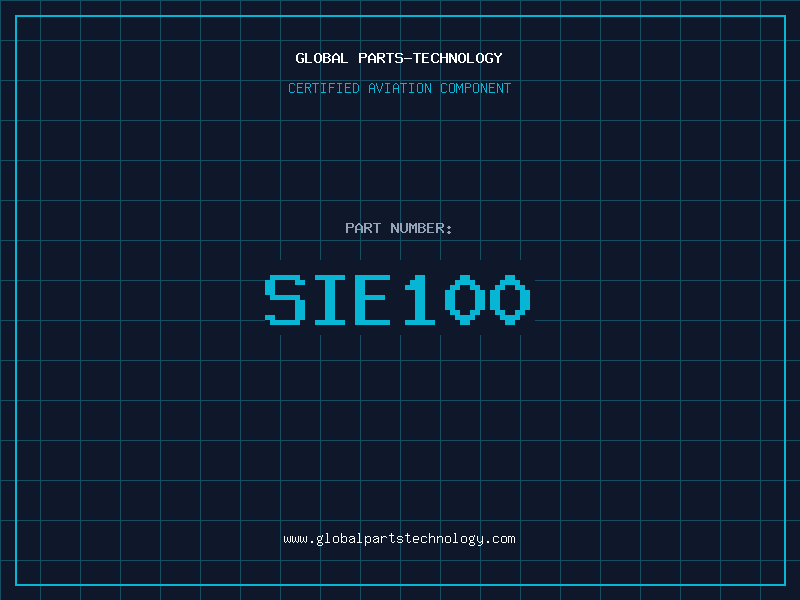Image resolution: width=800 pixels, height=600 pixels.
Task: Click the GLOBAL PARTS-TECHNOLOGY heading
Action: point(399,58)
